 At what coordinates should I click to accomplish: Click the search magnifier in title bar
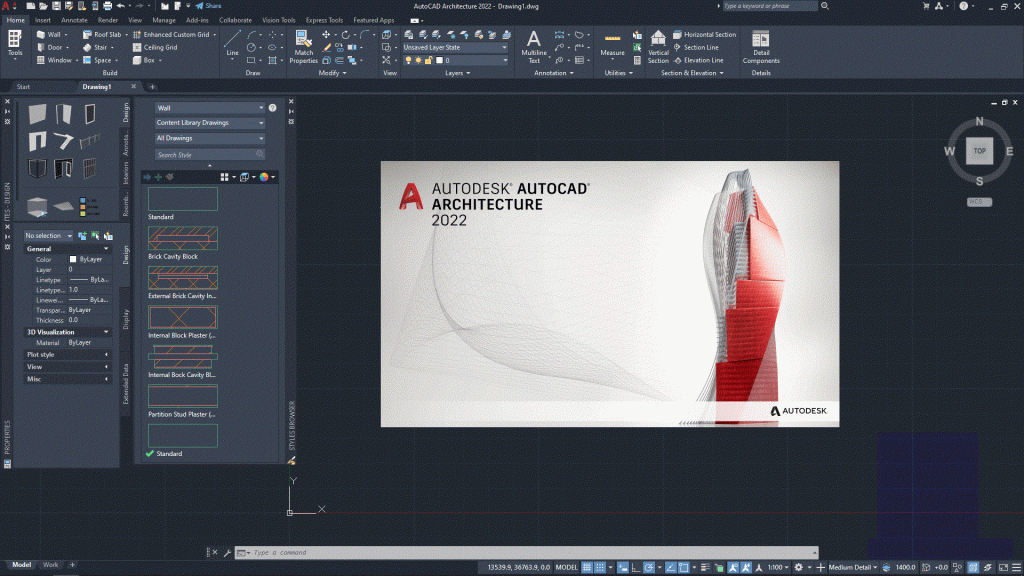point(825,6)
